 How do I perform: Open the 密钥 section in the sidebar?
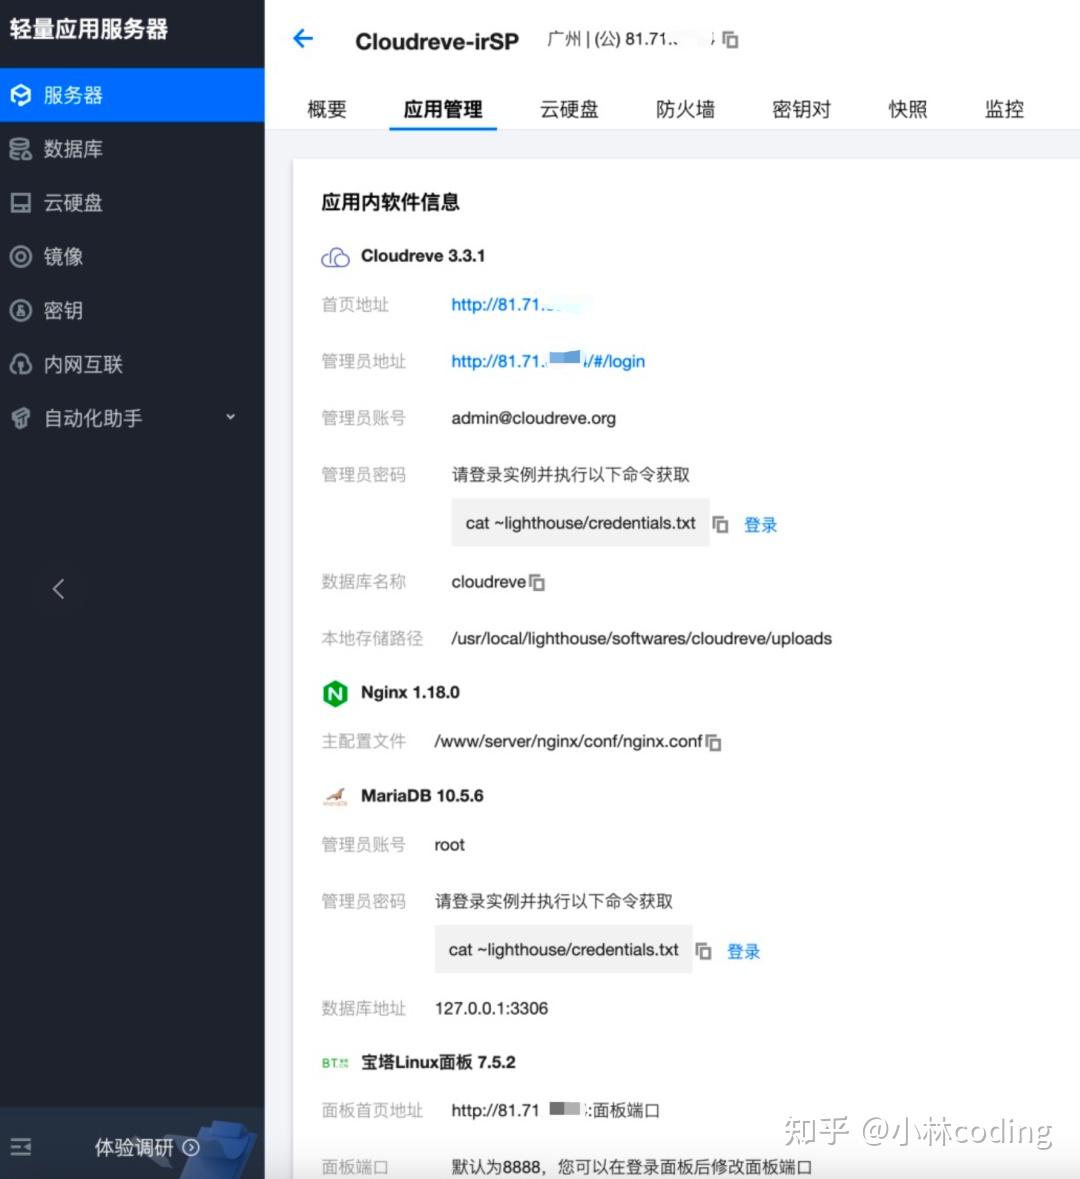(x=60, y=311)
